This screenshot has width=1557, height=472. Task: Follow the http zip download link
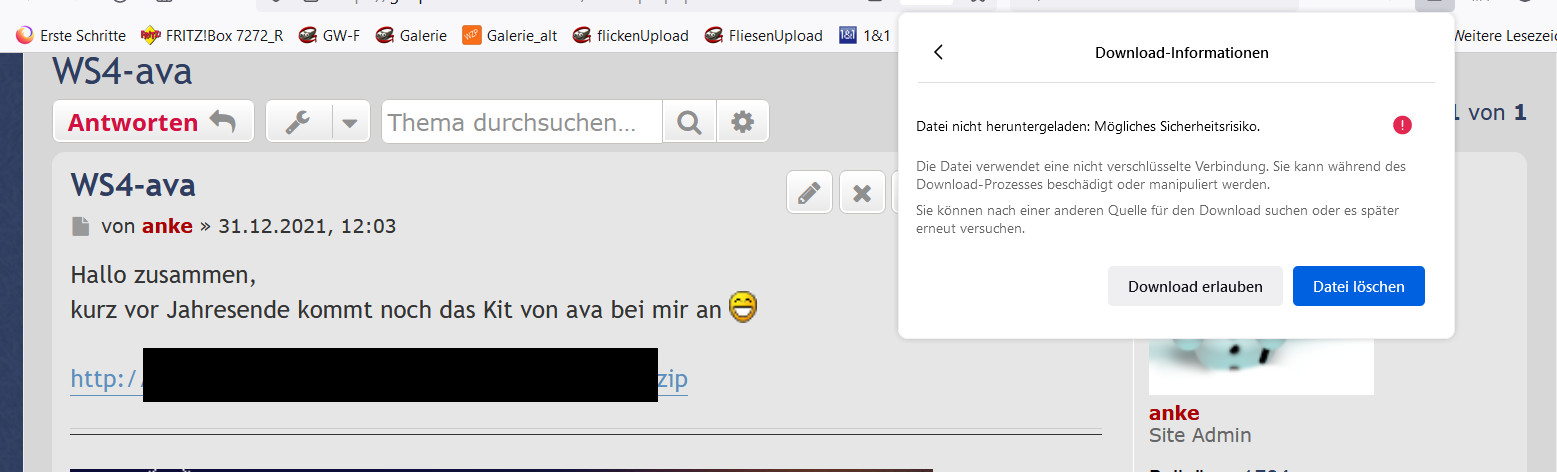379,379
